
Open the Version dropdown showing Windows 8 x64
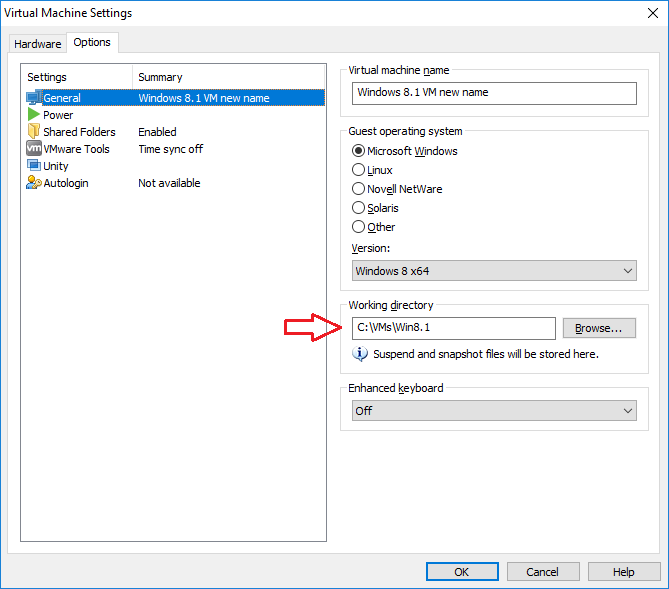tap(494, 271)
